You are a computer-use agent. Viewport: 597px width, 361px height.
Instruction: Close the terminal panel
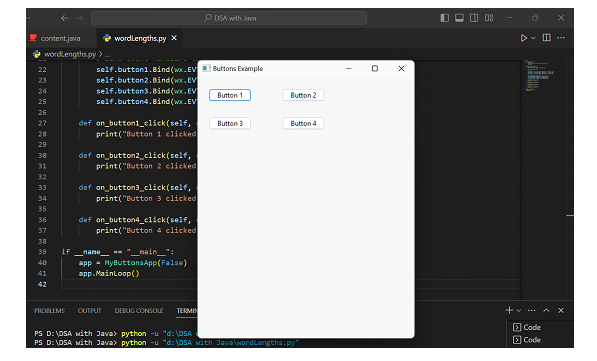tap(561, 310)
